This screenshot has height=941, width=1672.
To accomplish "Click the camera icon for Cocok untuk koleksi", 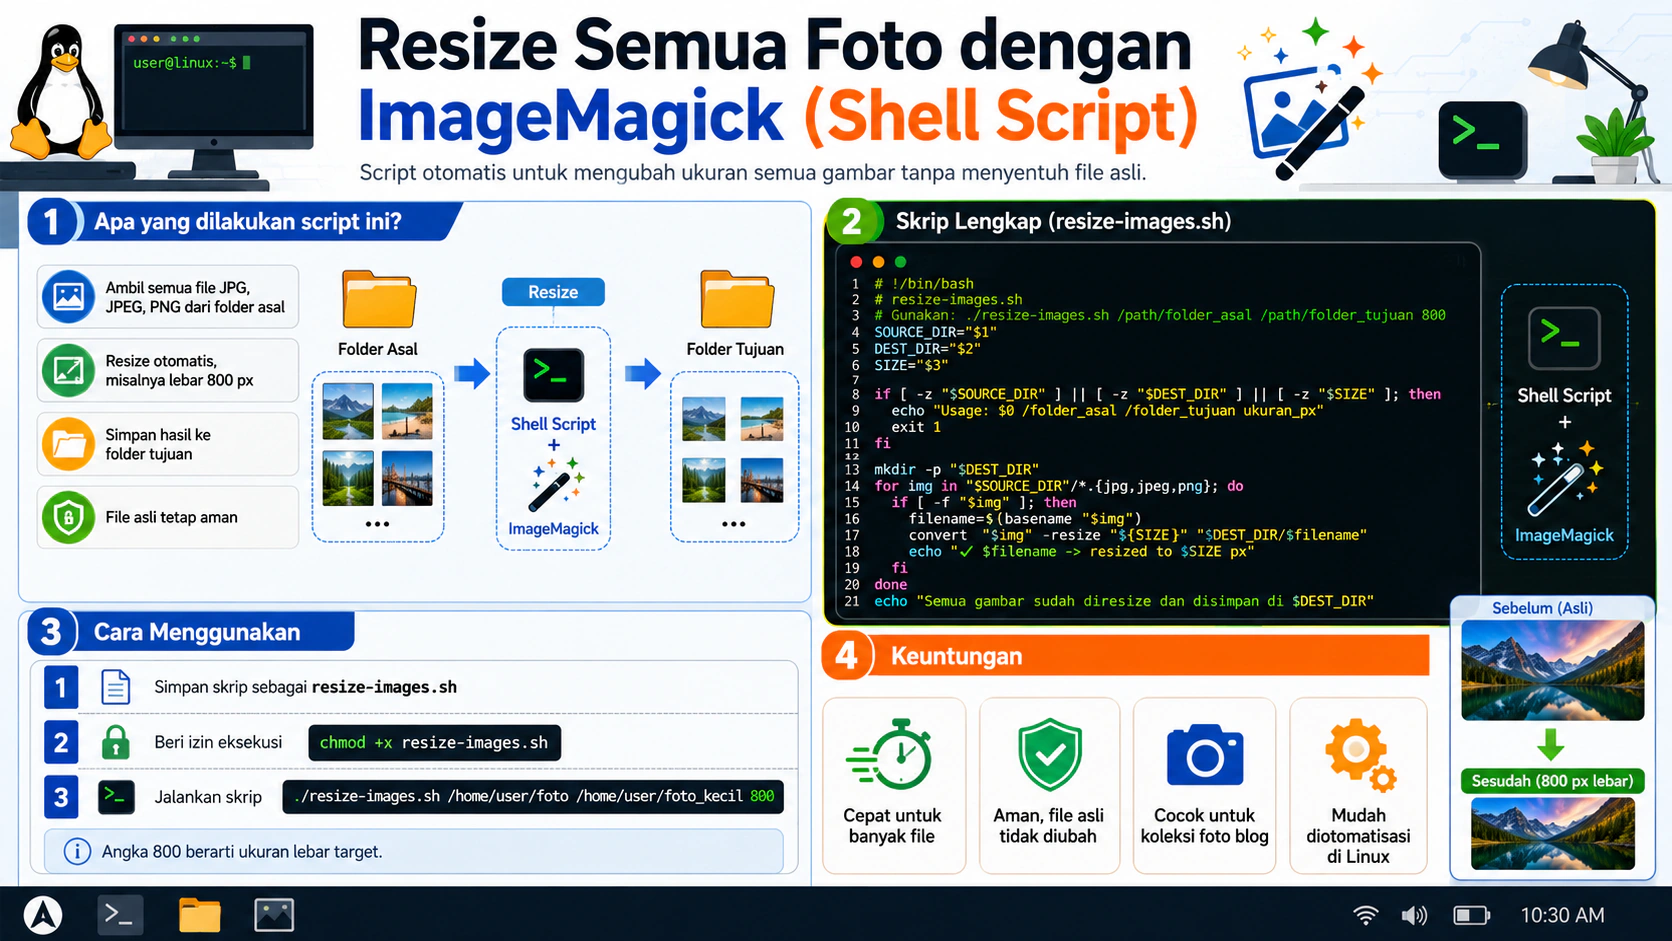I will [x=1205, y=755].
